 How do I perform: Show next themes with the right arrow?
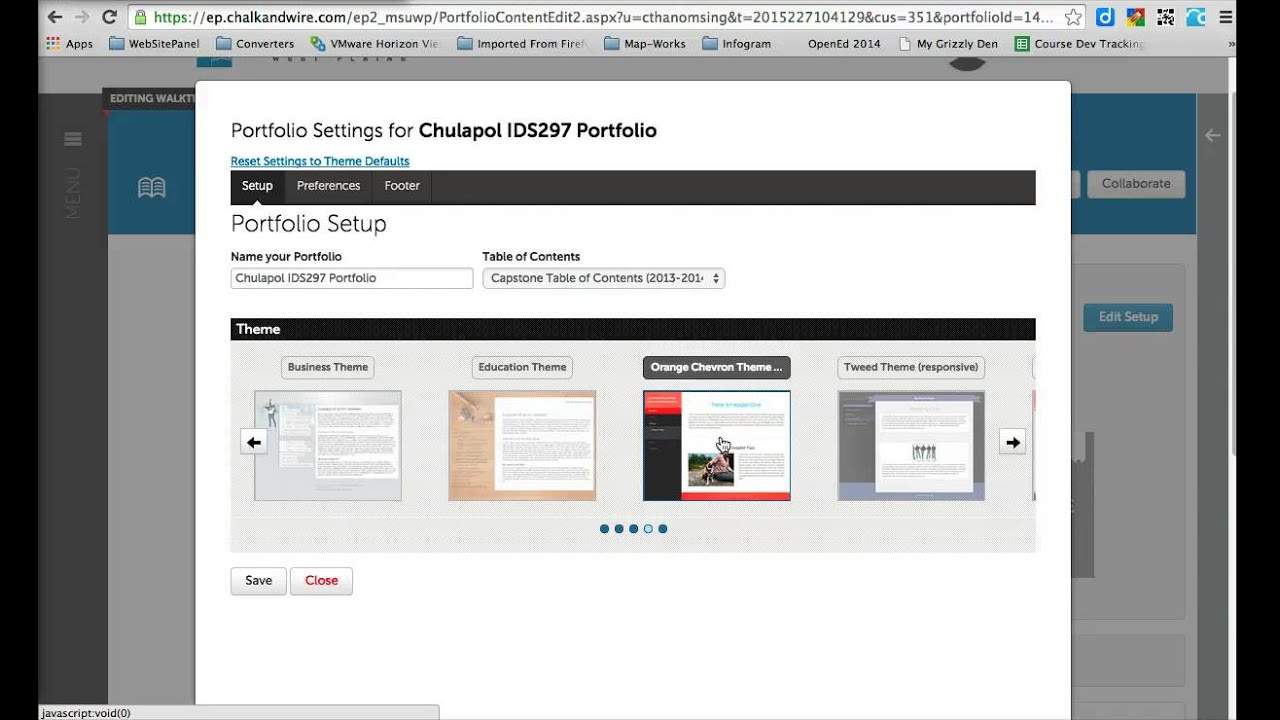(1013, 442)
